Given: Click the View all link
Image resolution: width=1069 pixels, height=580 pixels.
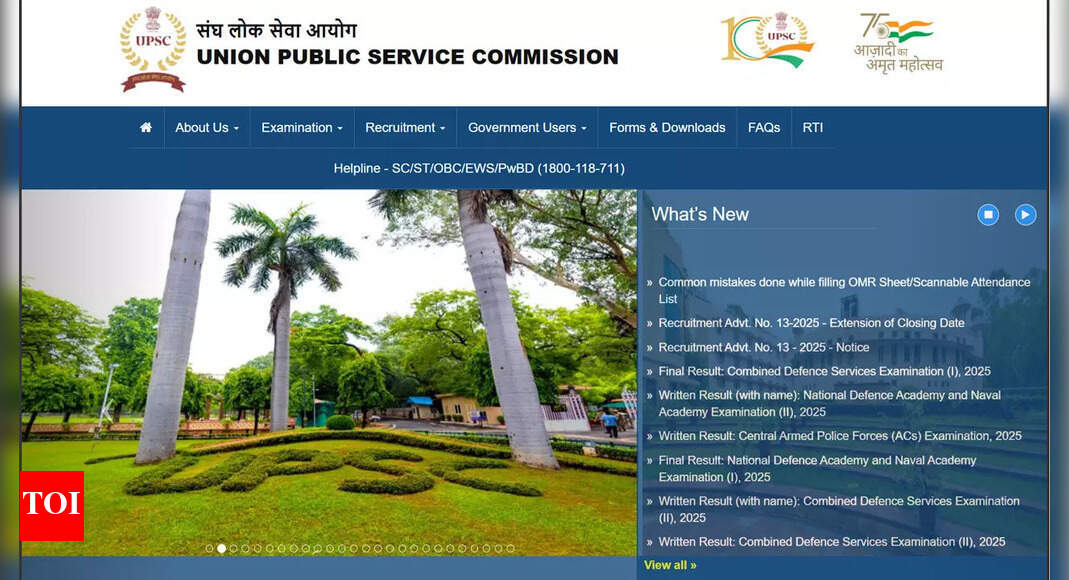Looking at the screenshot, I should [670, 565].
